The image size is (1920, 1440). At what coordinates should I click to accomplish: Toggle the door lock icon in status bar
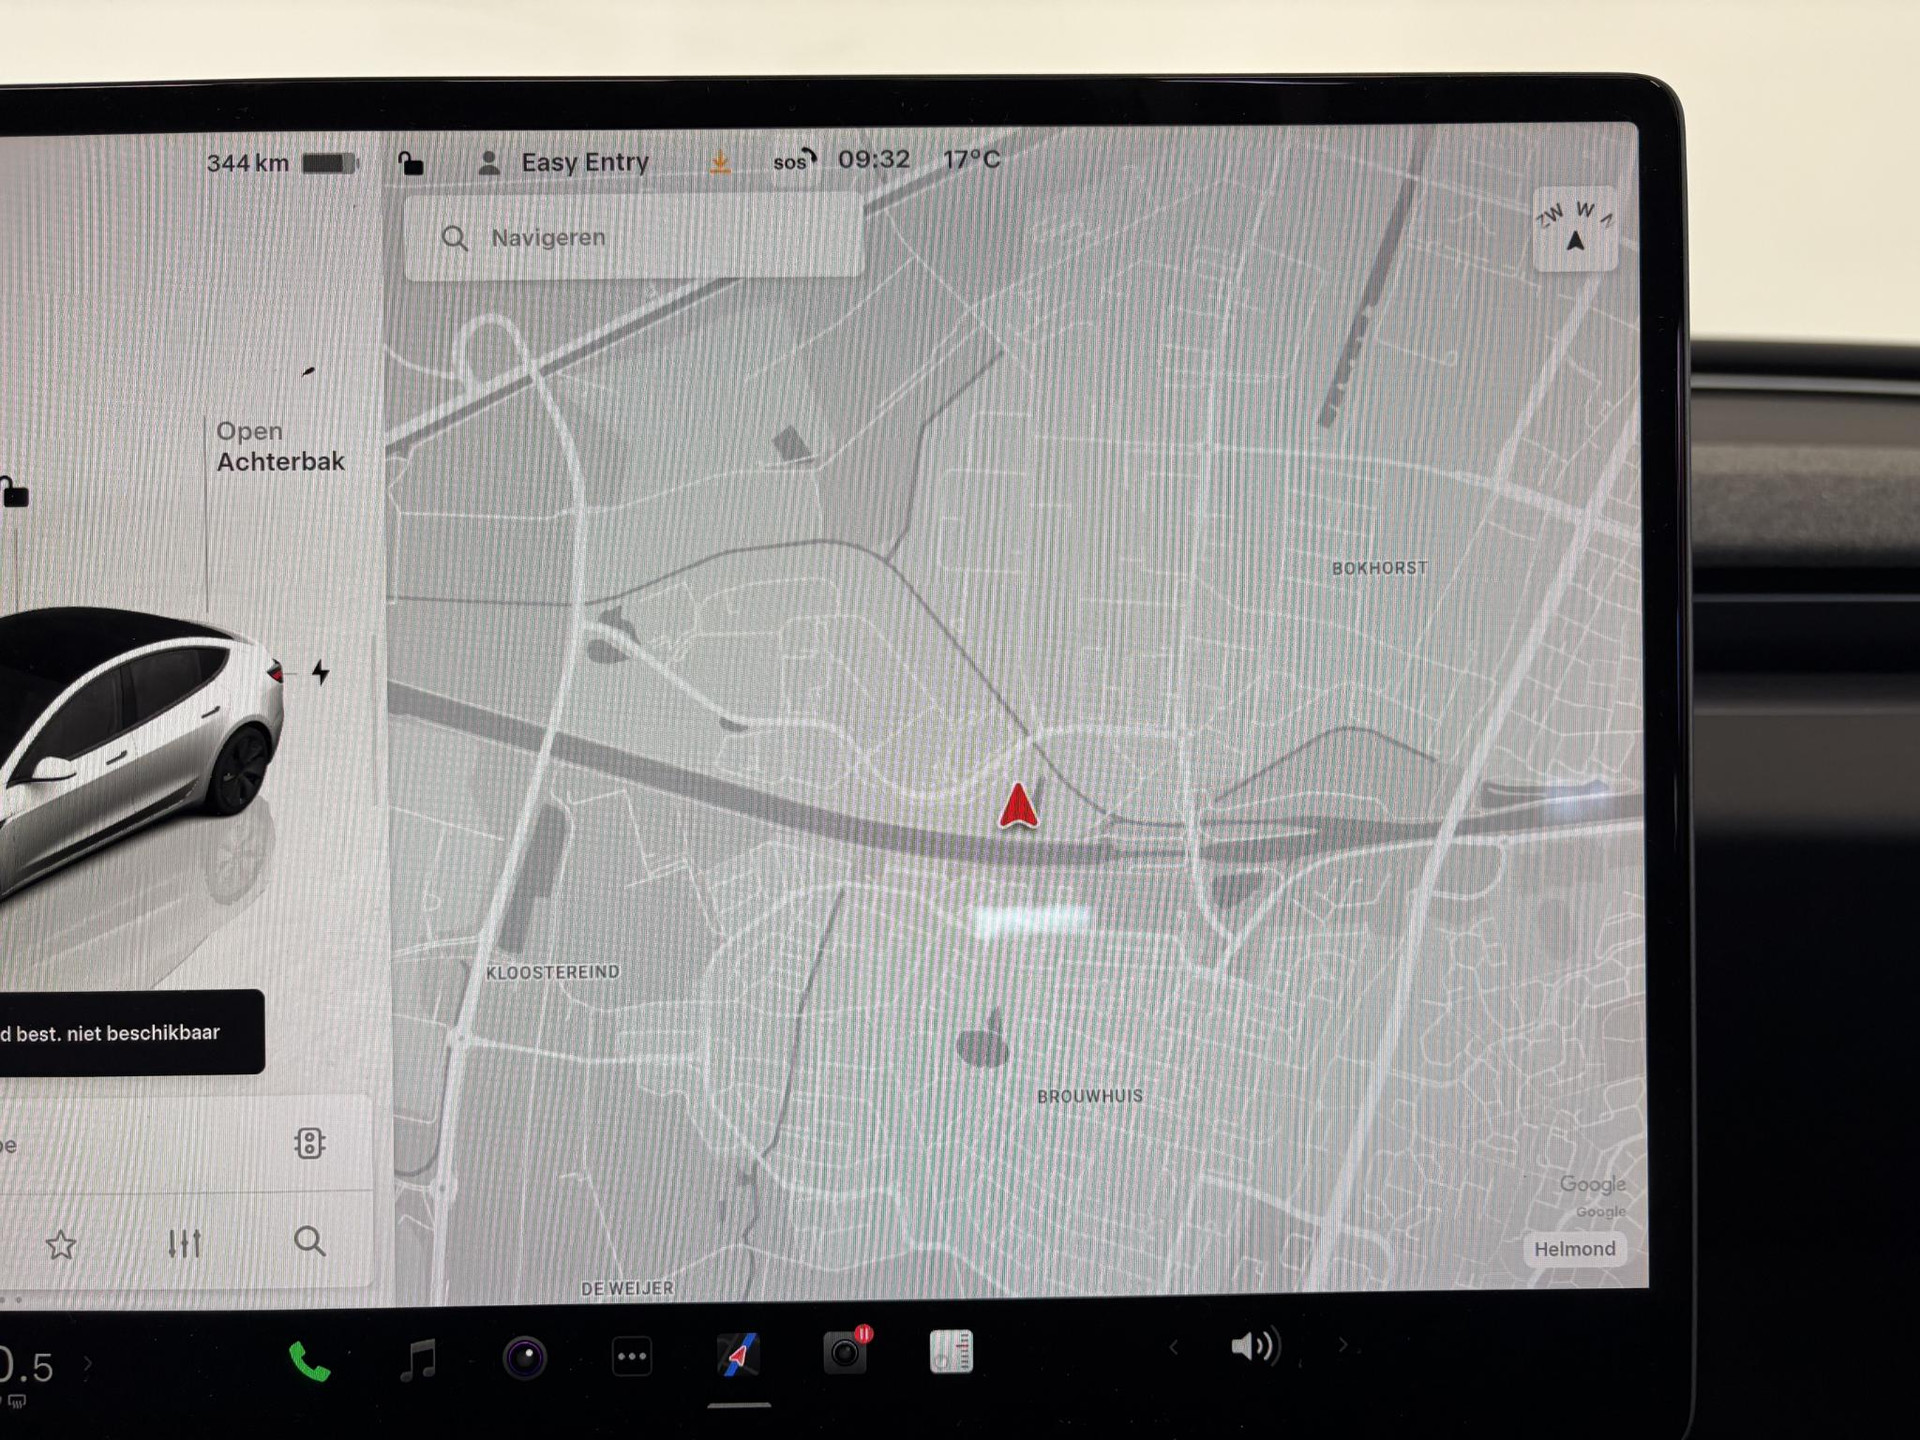411,163
